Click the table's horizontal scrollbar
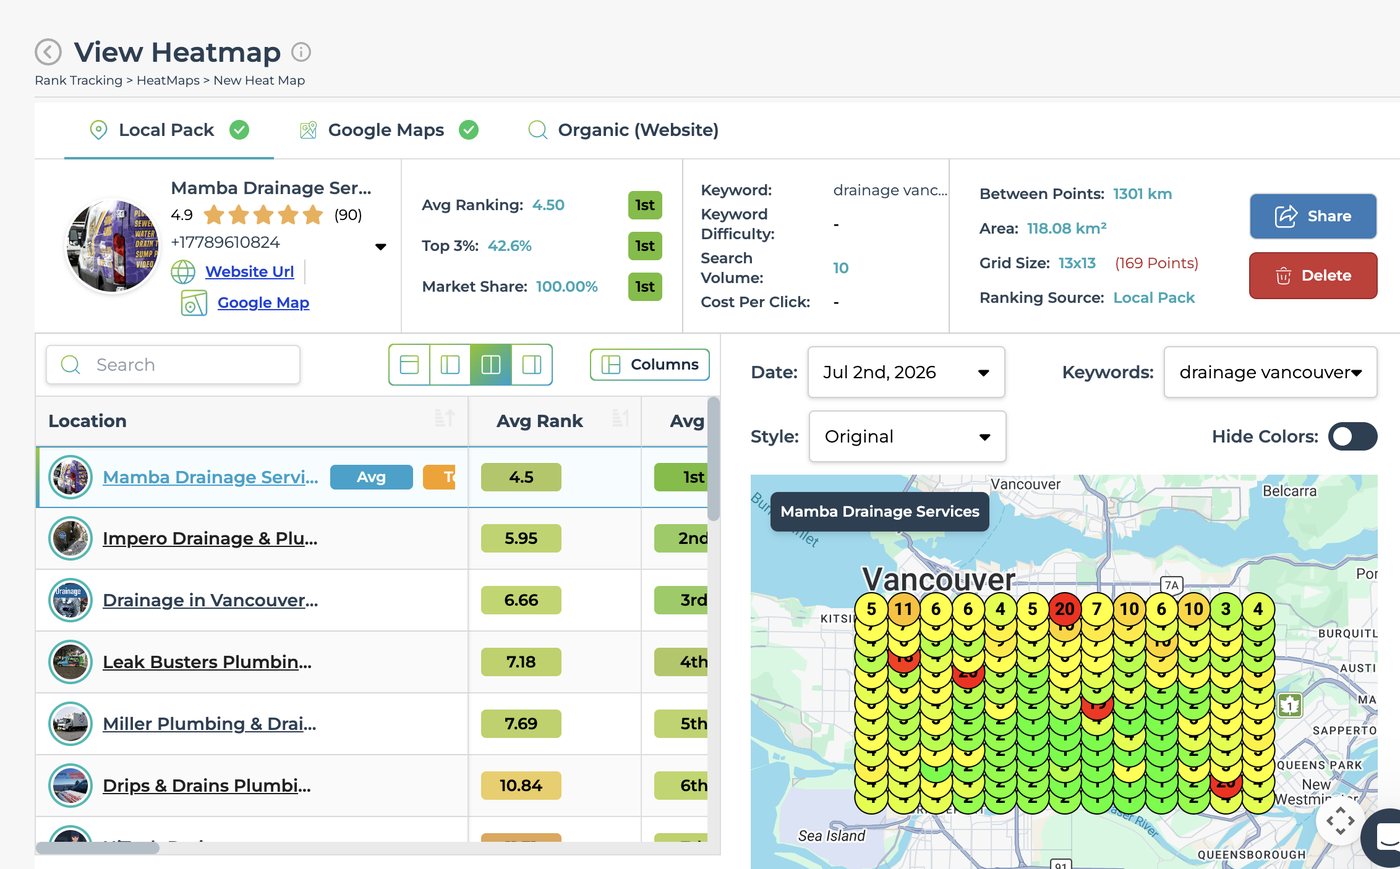The width and height of the screenshot is (1400, 869). pyautogui.click(x=97, y=848)
